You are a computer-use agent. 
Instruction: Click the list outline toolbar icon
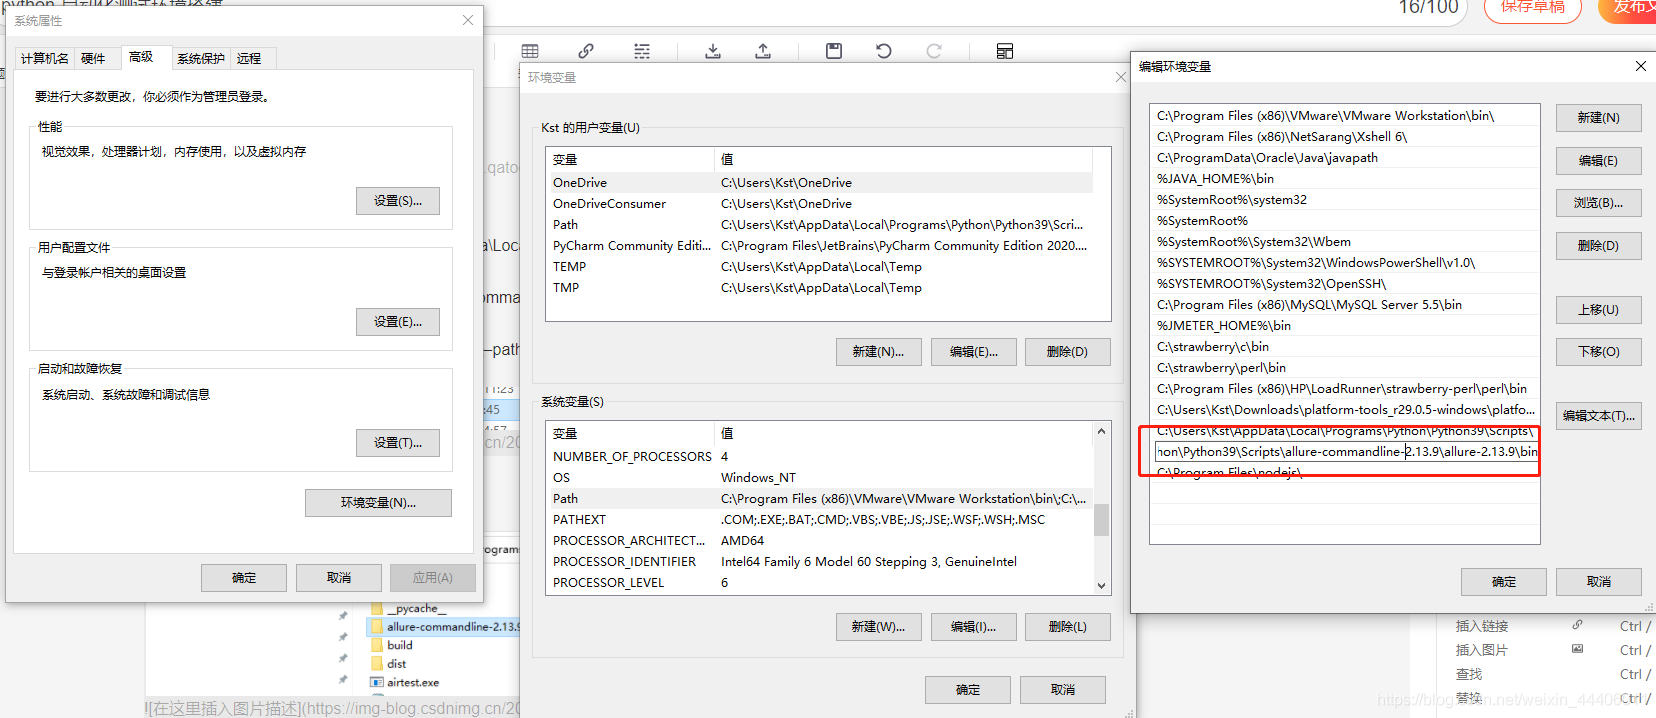tap(642, 51)
